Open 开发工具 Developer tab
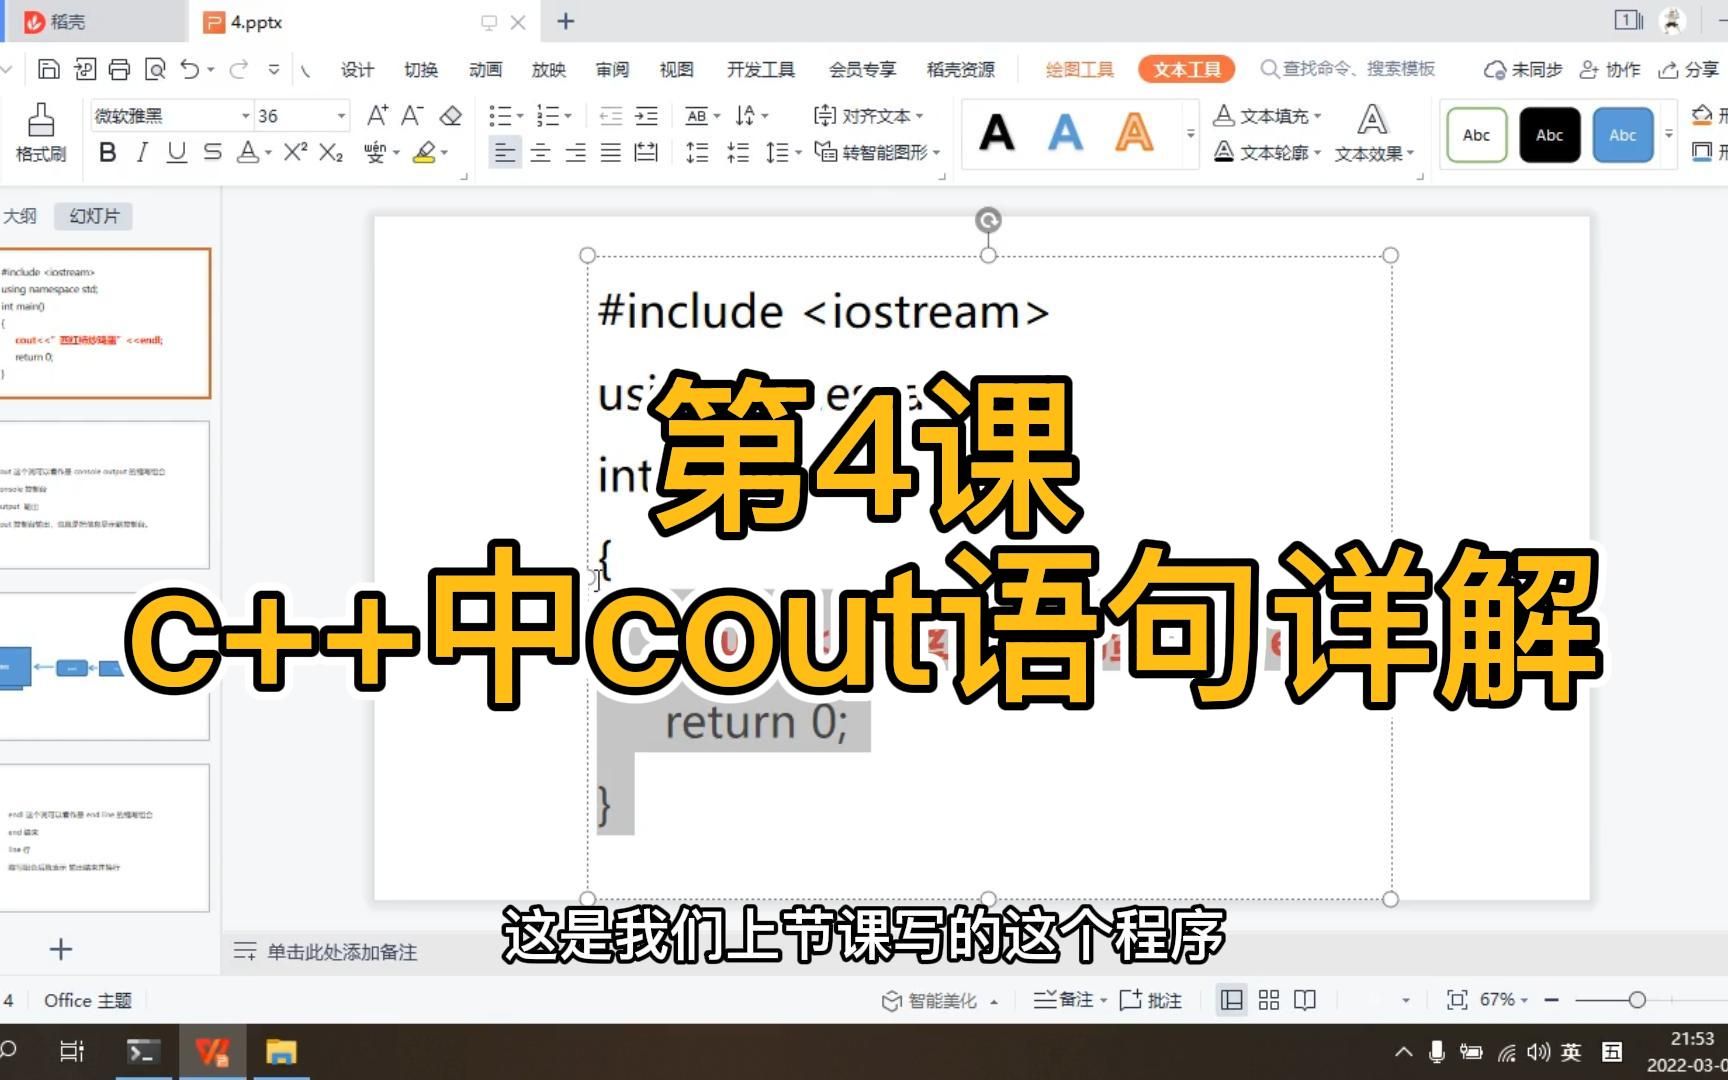The image size is (1728, 1080). (761, 69)
